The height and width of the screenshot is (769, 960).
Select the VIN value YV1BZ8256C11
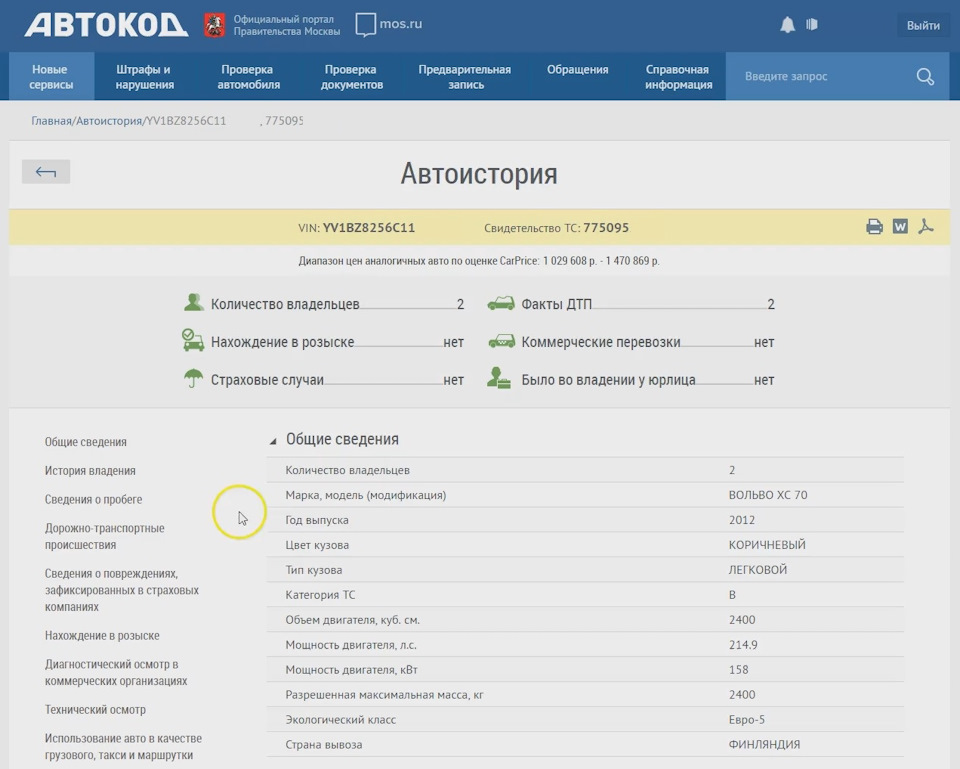click(369, 228)
